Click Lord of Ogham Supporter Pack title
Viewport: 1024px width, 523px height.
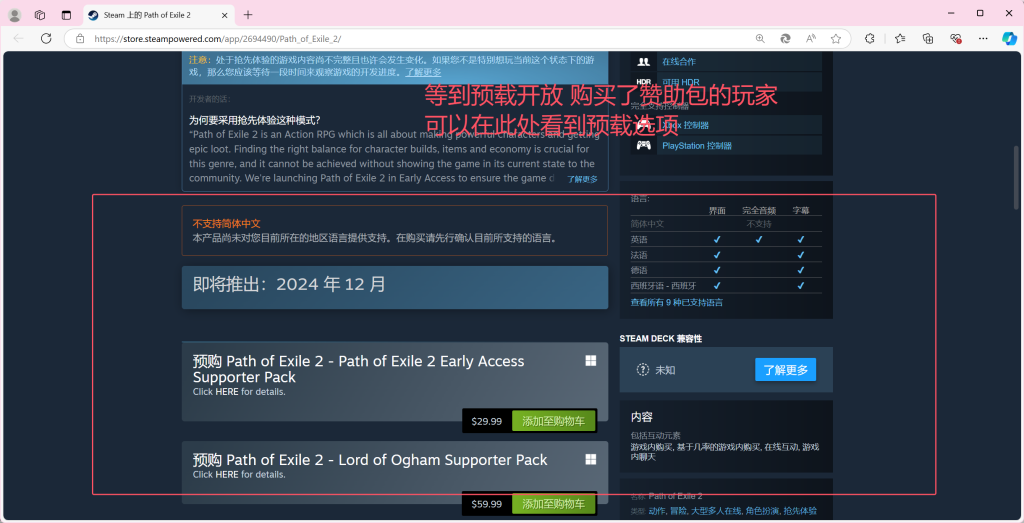(x=370, y=460)
